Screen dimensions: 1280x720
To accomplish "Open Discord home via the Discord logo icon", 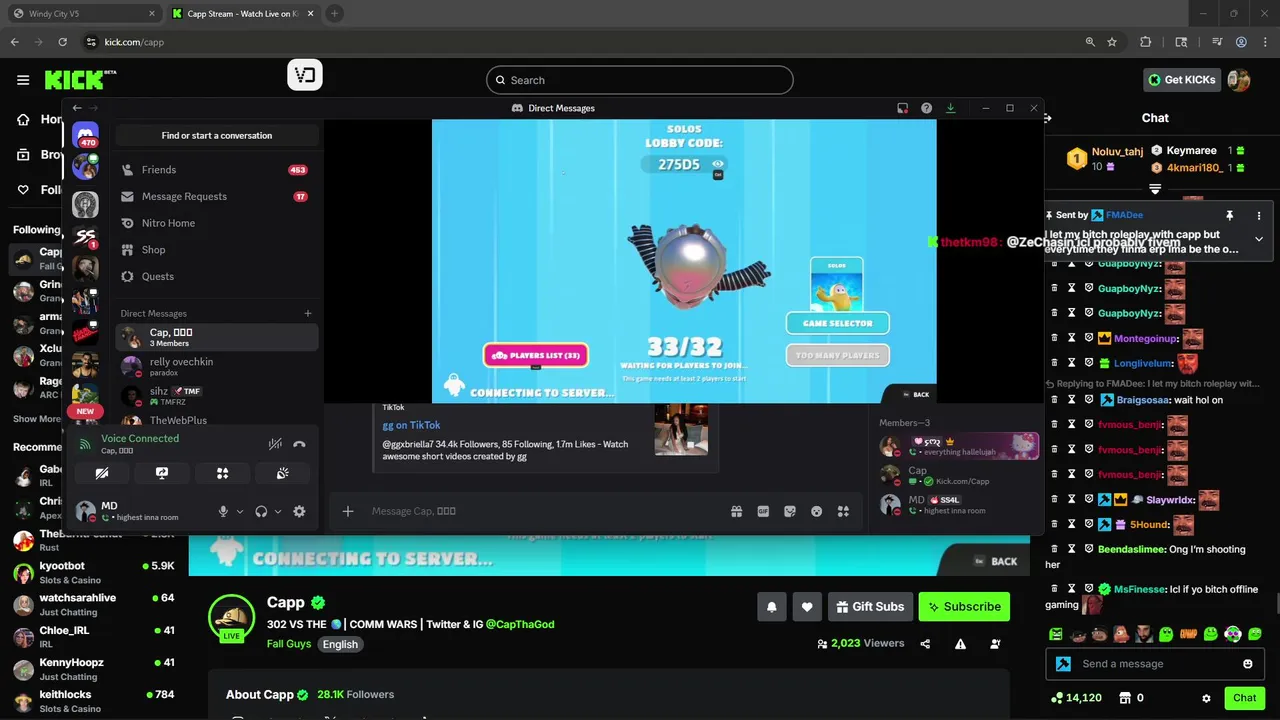I will click(x=86, y=135).
